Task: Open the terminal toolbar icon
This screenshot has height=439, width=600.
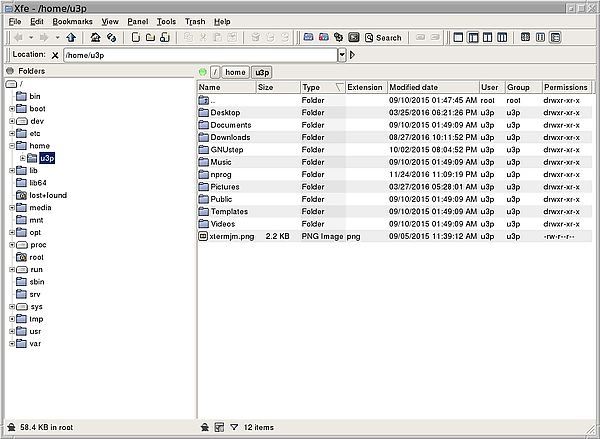Action: pos(354,38)
